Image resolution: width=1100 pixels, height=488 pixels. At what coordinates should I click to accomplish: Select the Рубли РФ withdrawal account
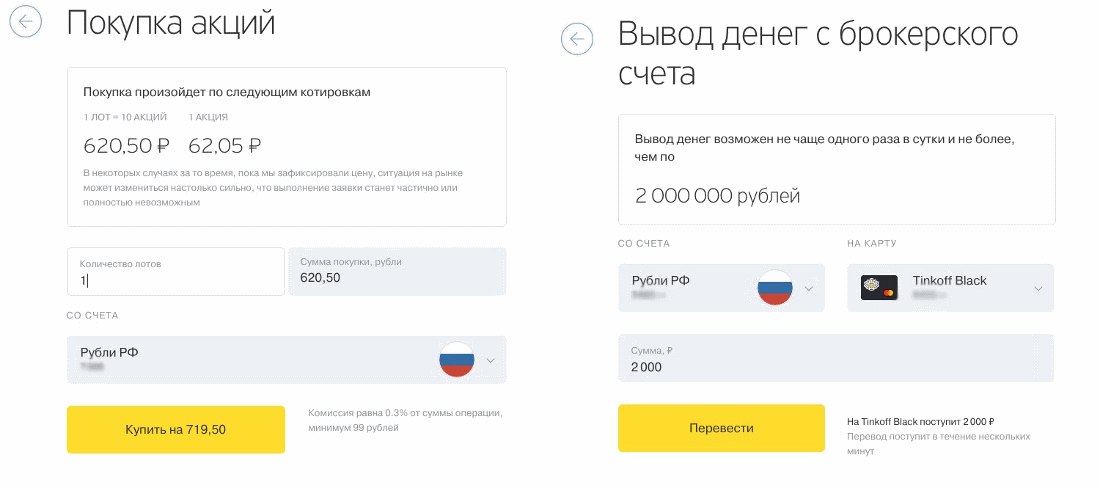tap(721, 287)
